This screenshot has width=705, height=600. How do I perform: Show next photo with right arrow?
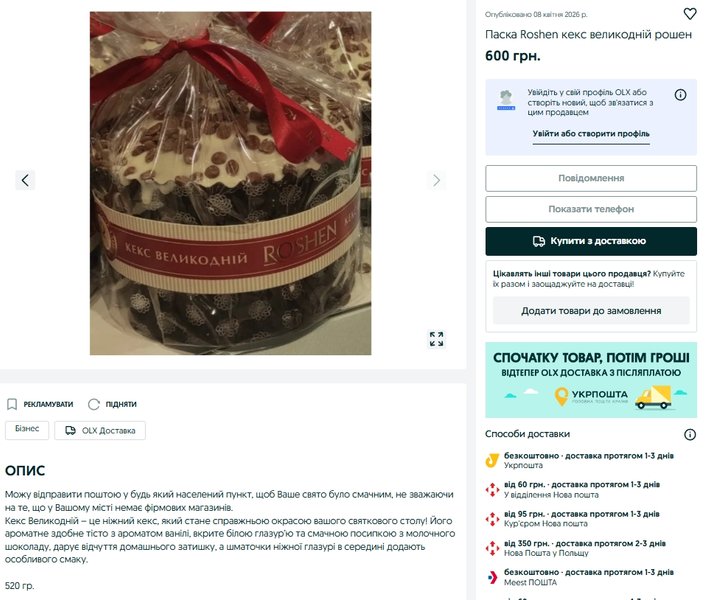(436, 180)
